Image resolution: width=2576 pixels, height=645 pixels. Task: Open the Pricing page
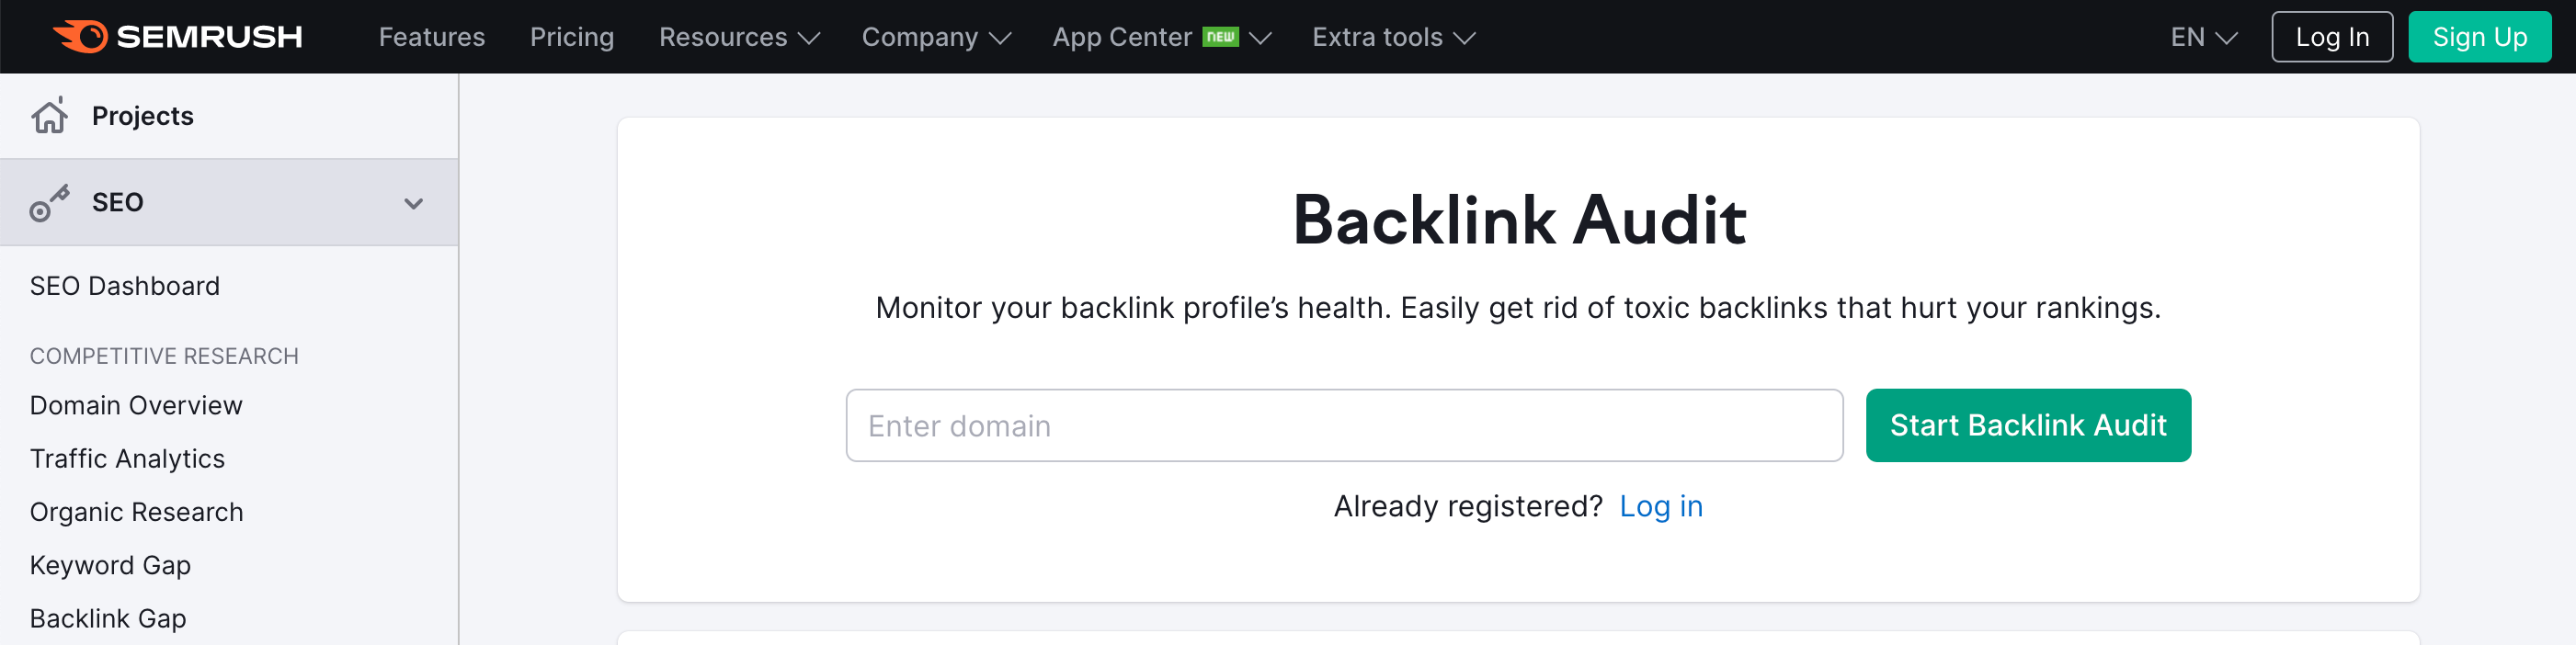point(571,37)
